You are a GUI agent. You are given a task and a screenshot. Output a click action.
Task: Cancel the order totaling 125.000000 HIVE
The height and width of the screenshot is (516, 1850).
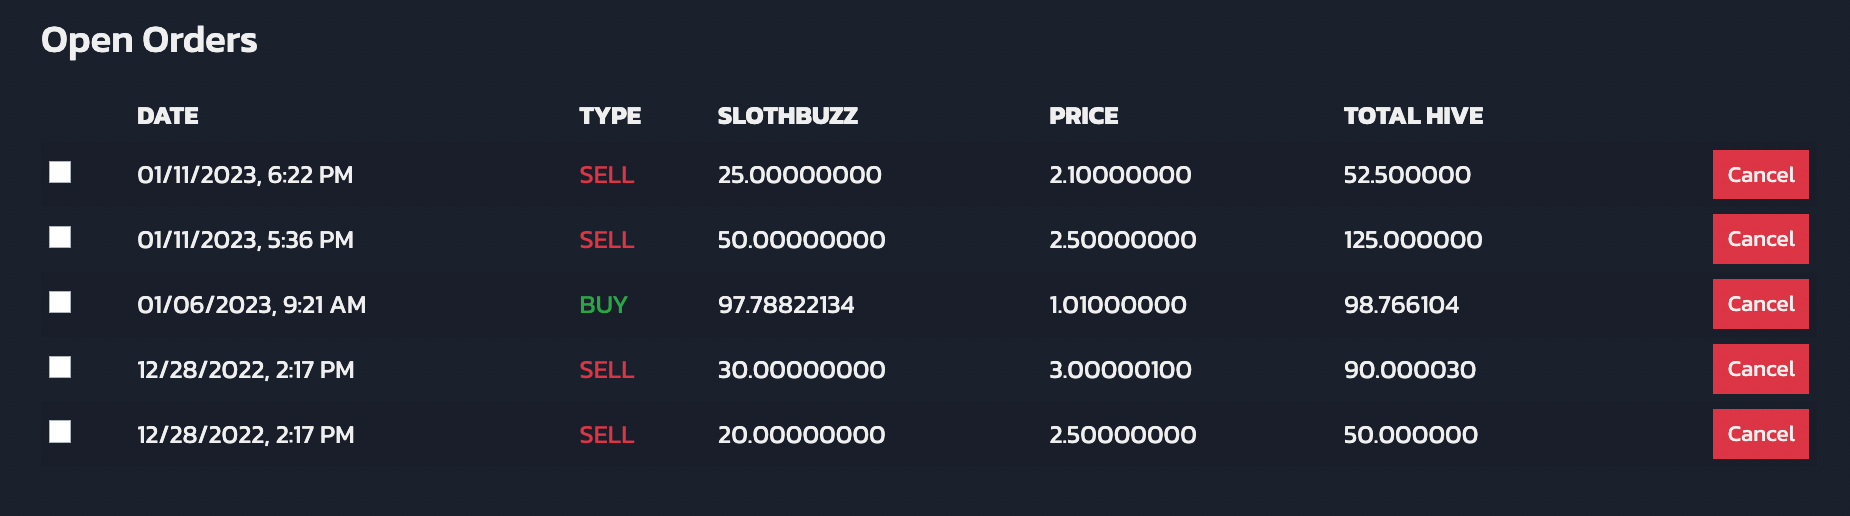click(1760, 239)
